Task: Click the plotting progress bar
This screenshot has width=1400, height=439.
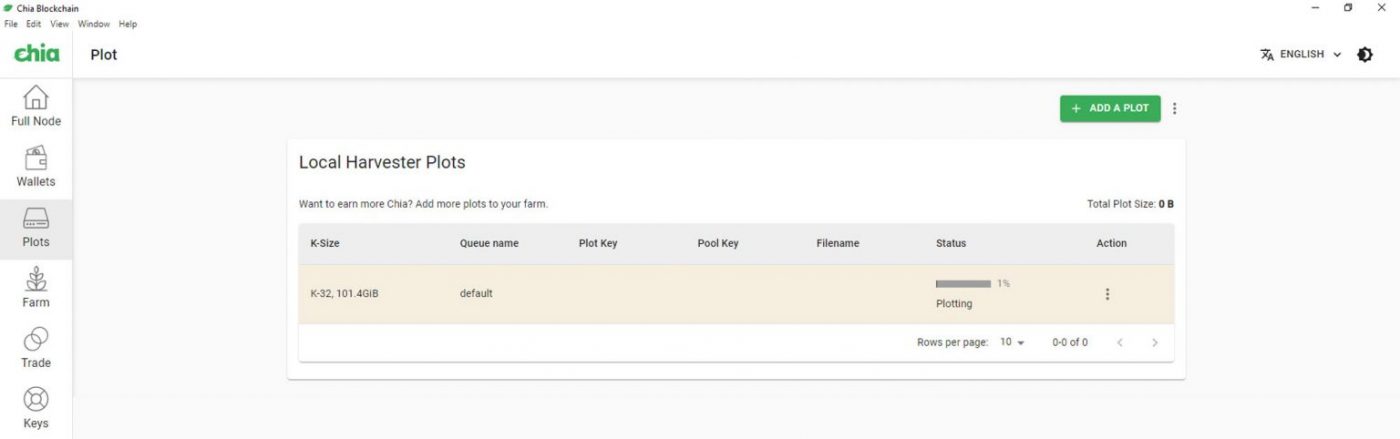Action: [963, 284]
